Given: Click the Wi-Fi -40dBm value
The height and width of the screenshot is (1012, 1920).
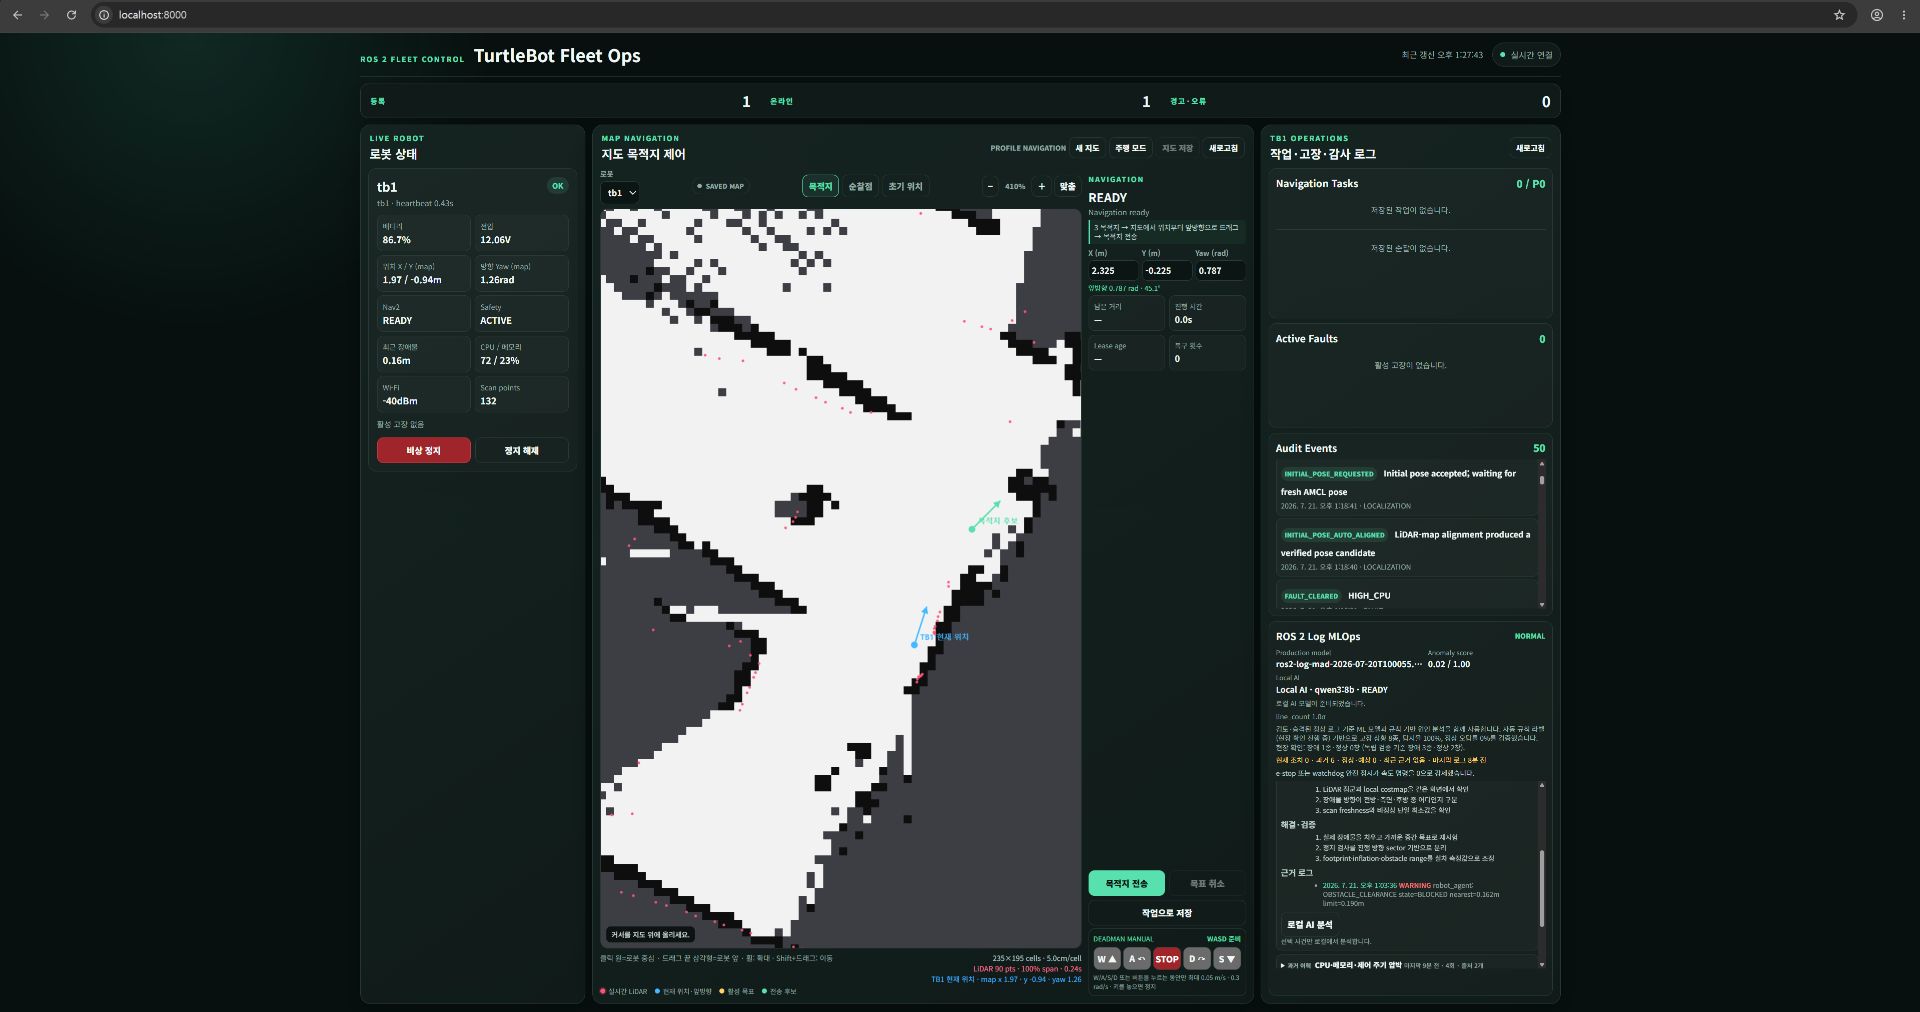Looking at the screenshot, I should [x=400, y=401].
